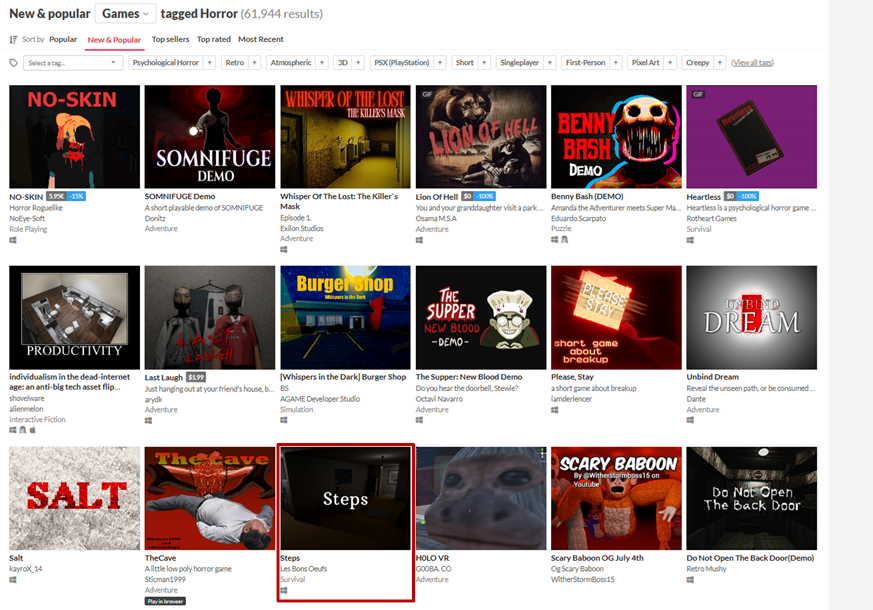Add the 3D tag via plus icon

(x=358, y=63)
